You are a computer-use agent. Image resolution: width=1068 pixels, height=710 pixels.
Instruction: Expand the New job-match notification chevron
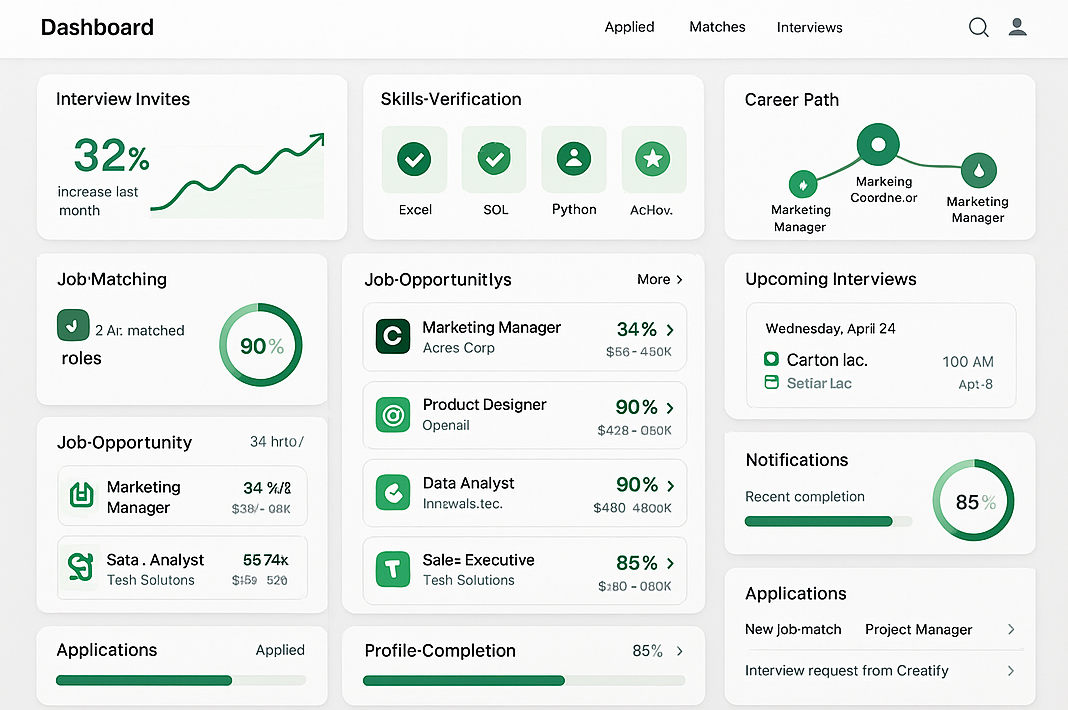(1011, 629)
